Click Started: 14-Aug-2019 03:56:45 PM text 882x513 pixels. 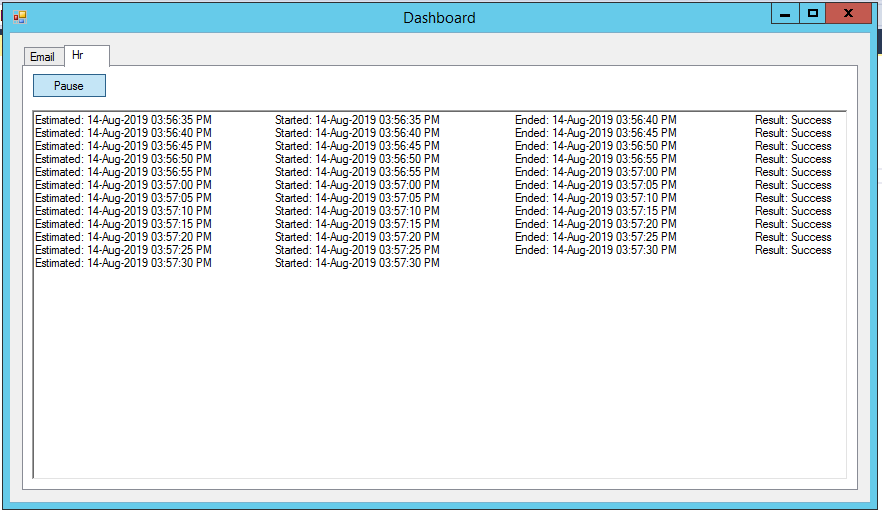click(x=357, y=146)
